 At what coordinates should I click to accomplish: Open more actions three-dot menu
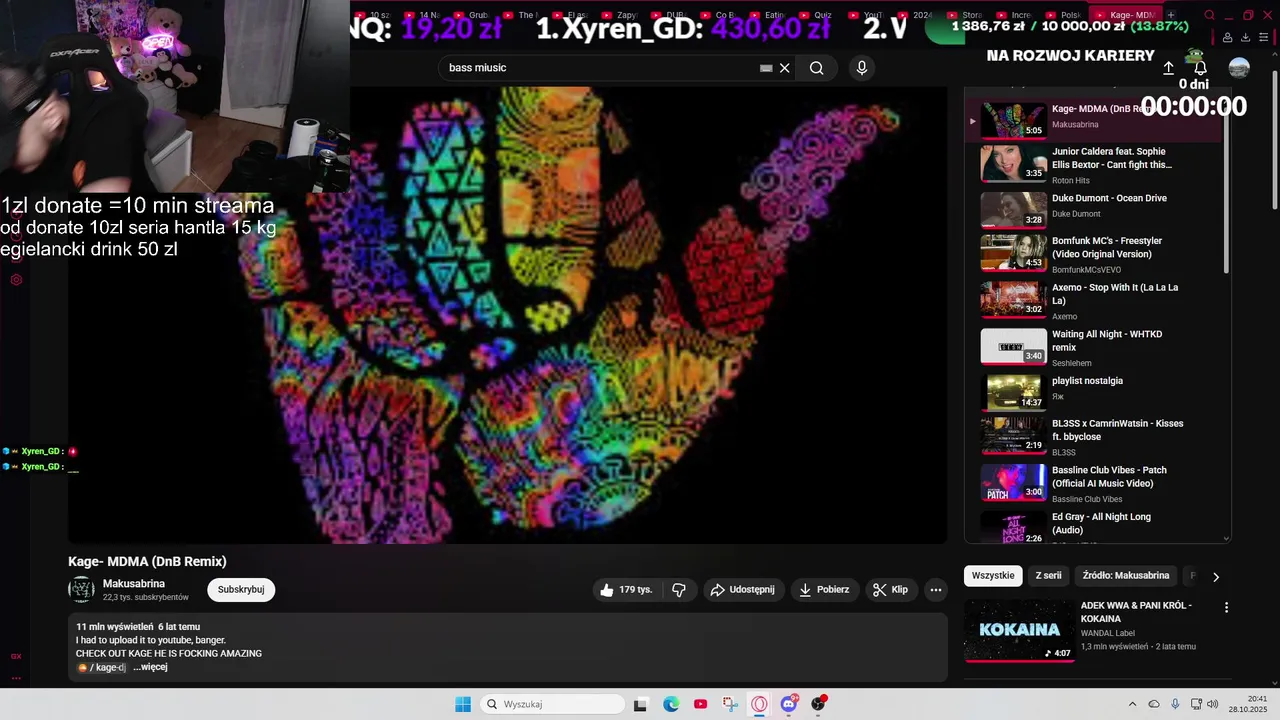tap(936, 590)
